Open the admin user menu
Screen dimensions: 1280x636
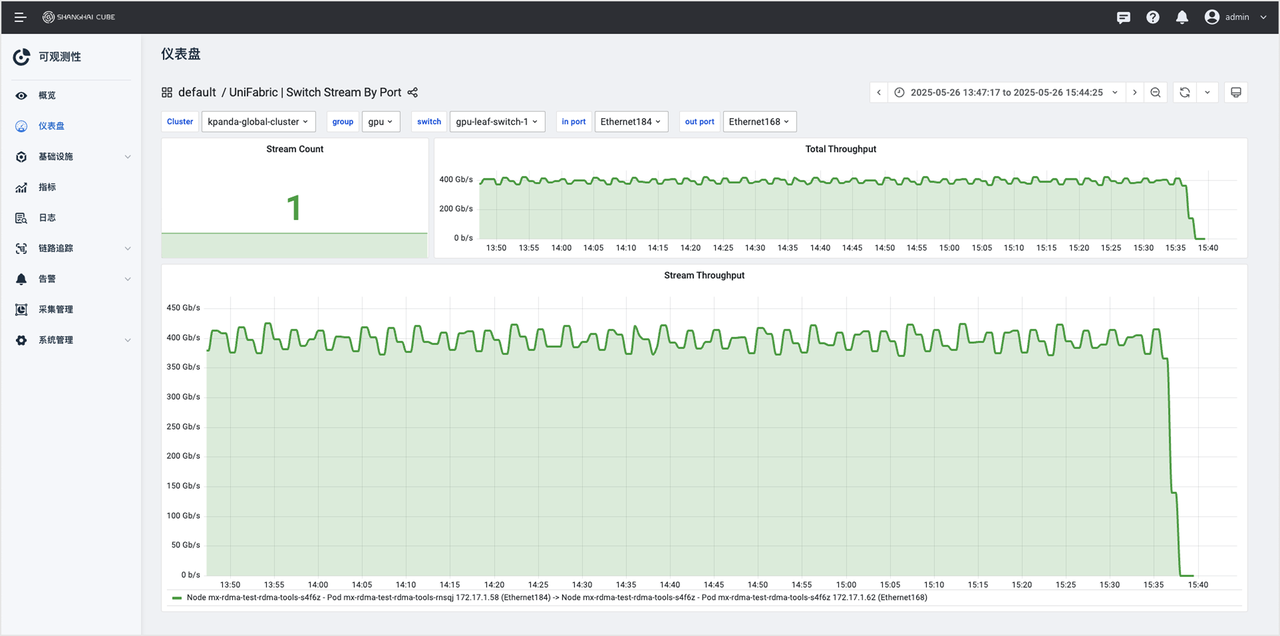[1236, 17]
